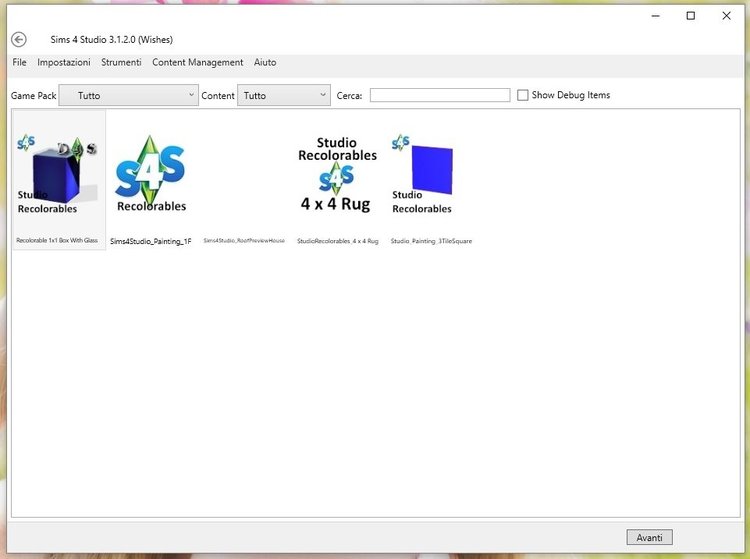Maximize the Sims 4 Studio window
The width and height of the screenshot is (750, 559).
tap(691, 16)
